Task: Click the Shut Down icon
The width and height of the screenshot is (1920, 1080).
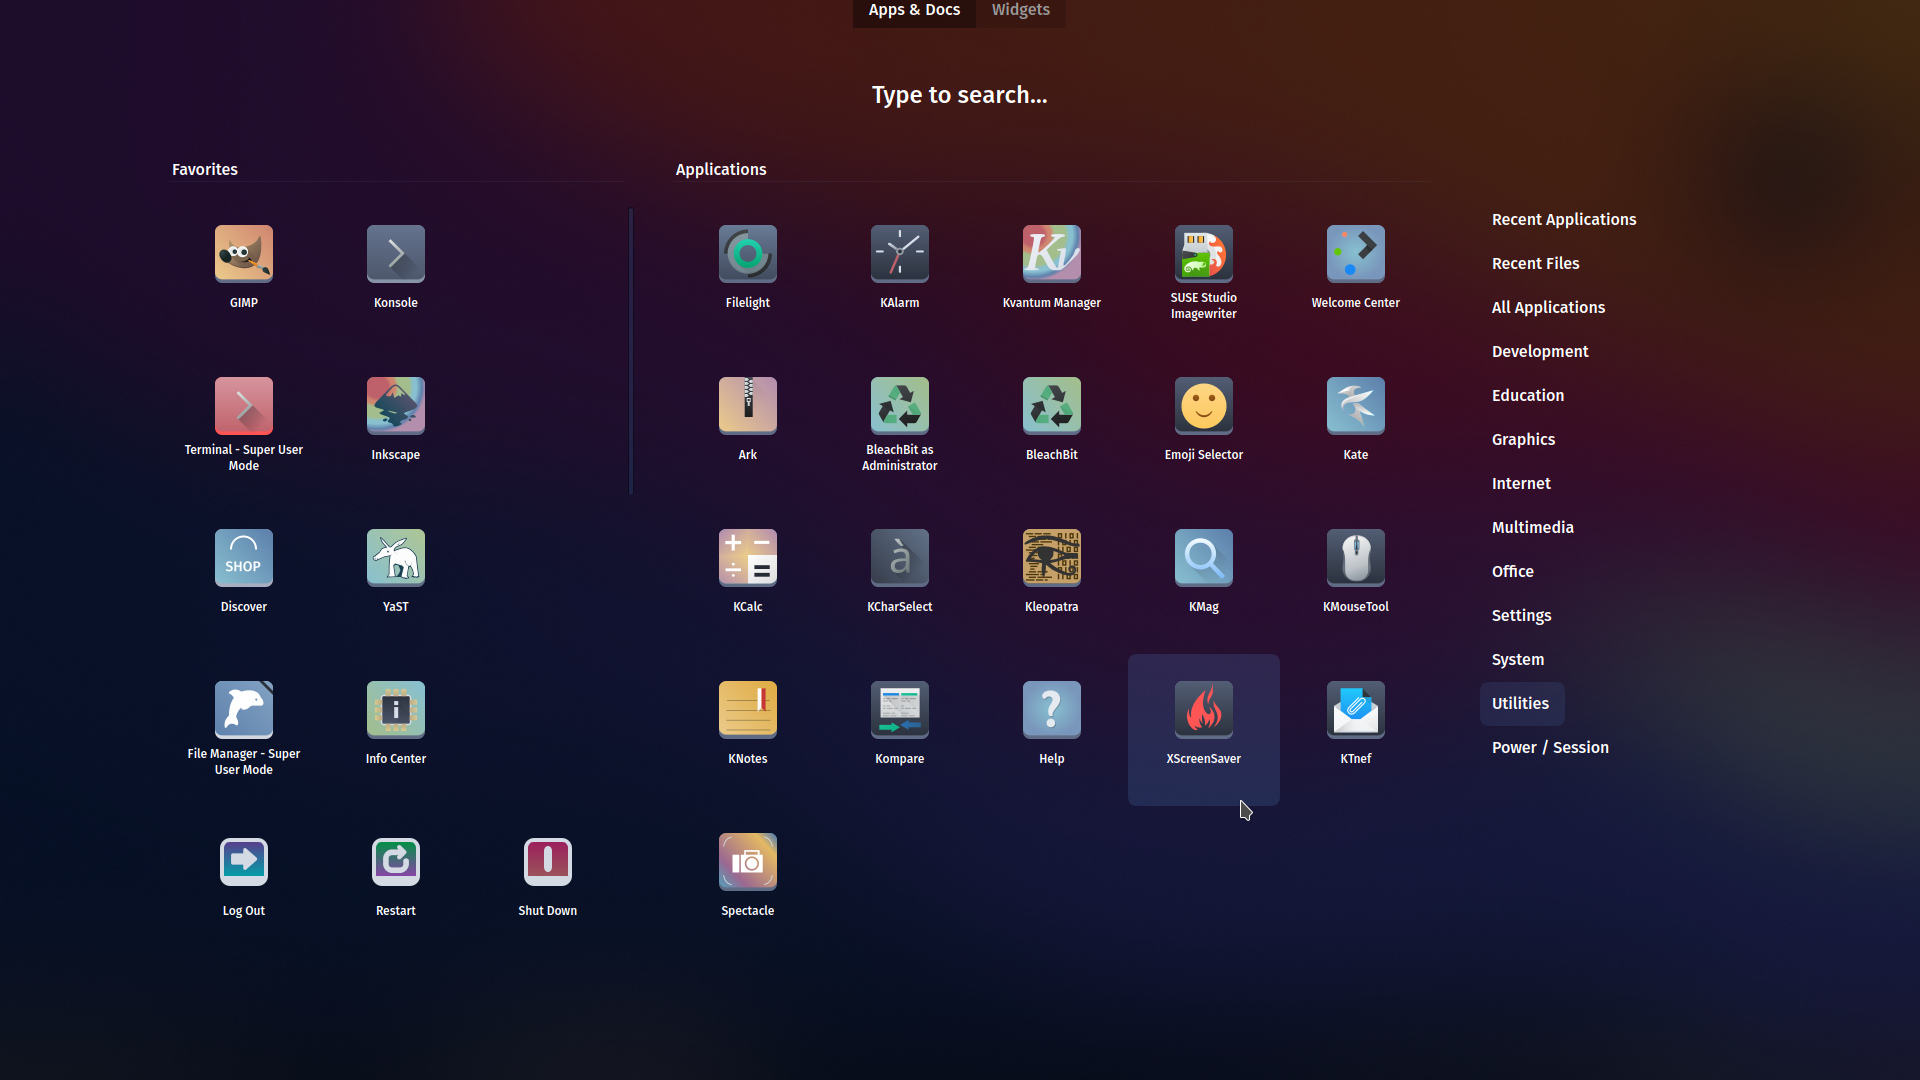Action: tap(548, 863)
